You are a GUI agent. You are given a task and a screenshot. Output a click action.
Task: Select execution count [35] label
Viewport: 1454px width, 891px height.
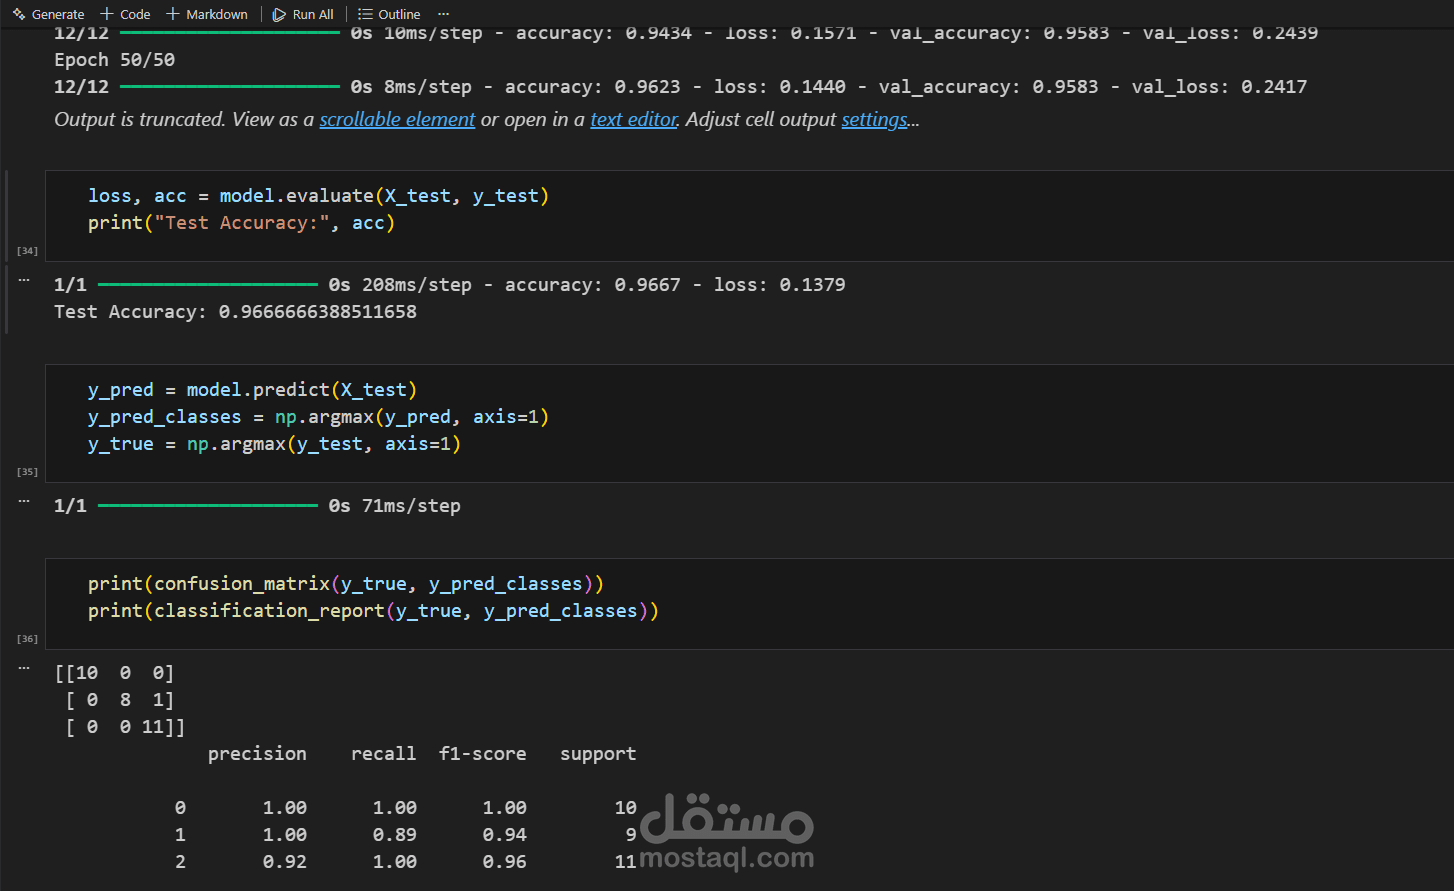click(x=27, y=471)
